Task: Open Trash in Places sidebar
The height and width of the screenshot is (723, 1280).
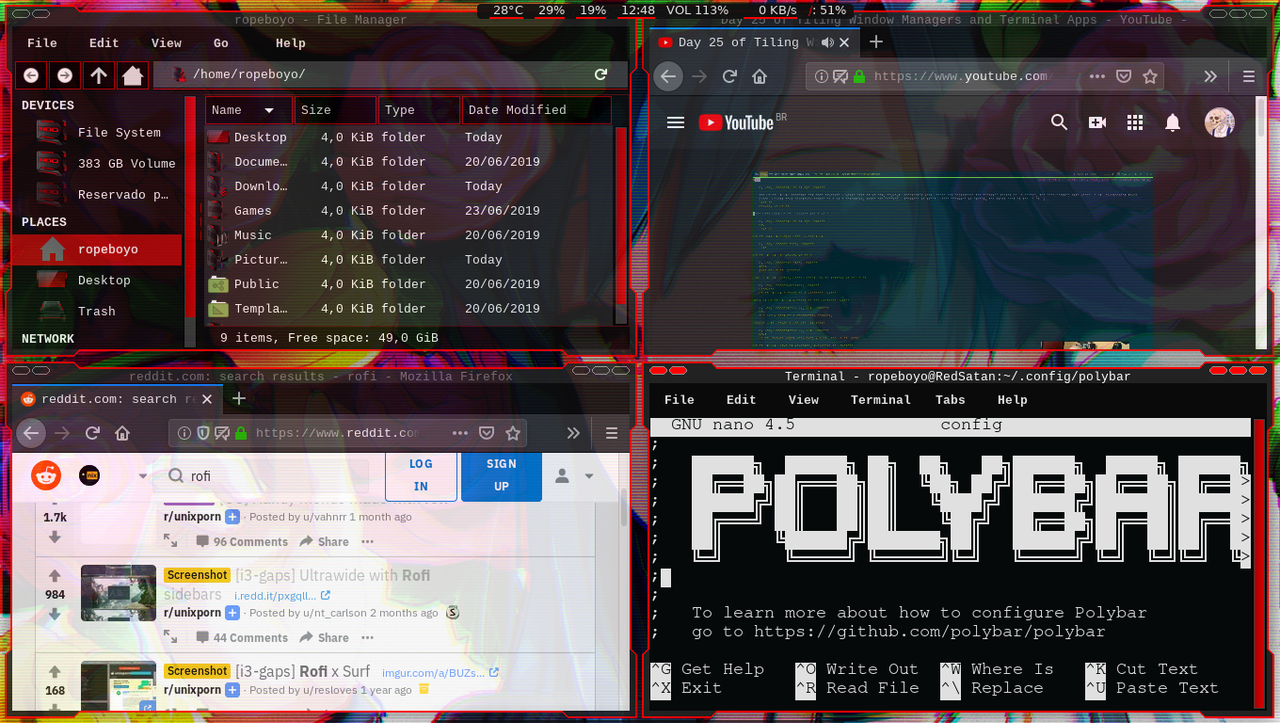Action: pyautogui.click(x=97, y=311)
